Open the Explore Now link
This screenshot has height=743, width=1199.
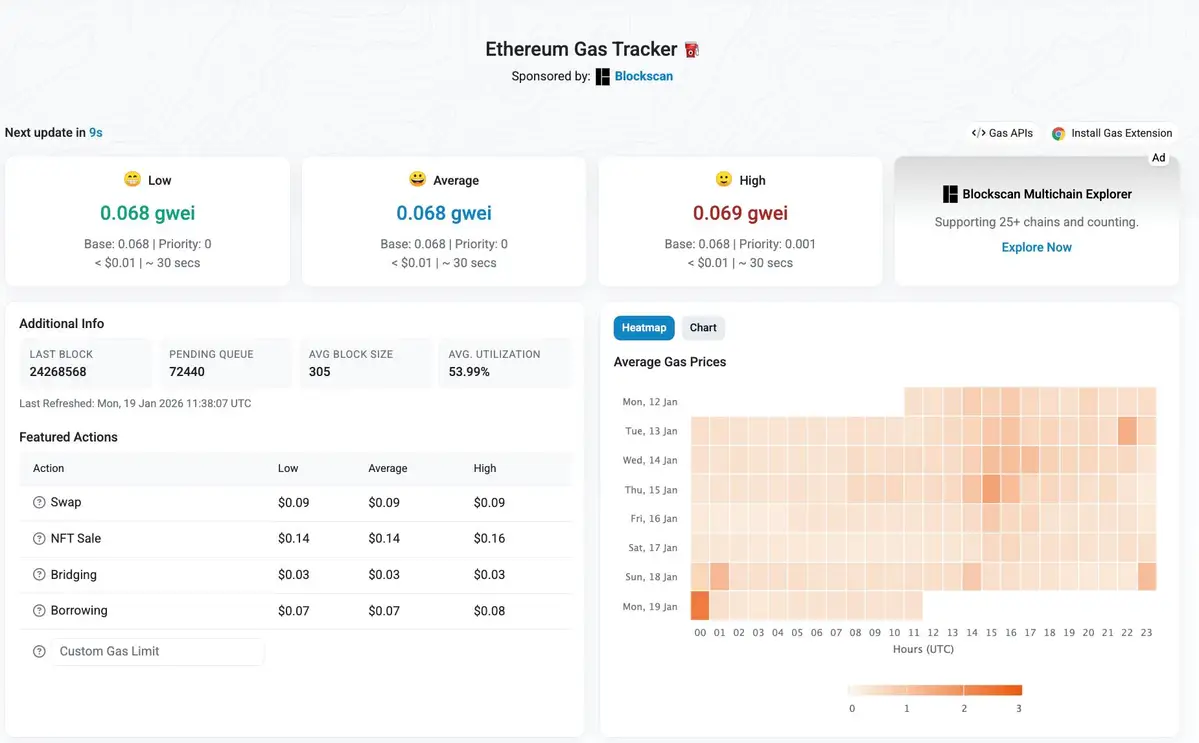tap(1036, 247)
